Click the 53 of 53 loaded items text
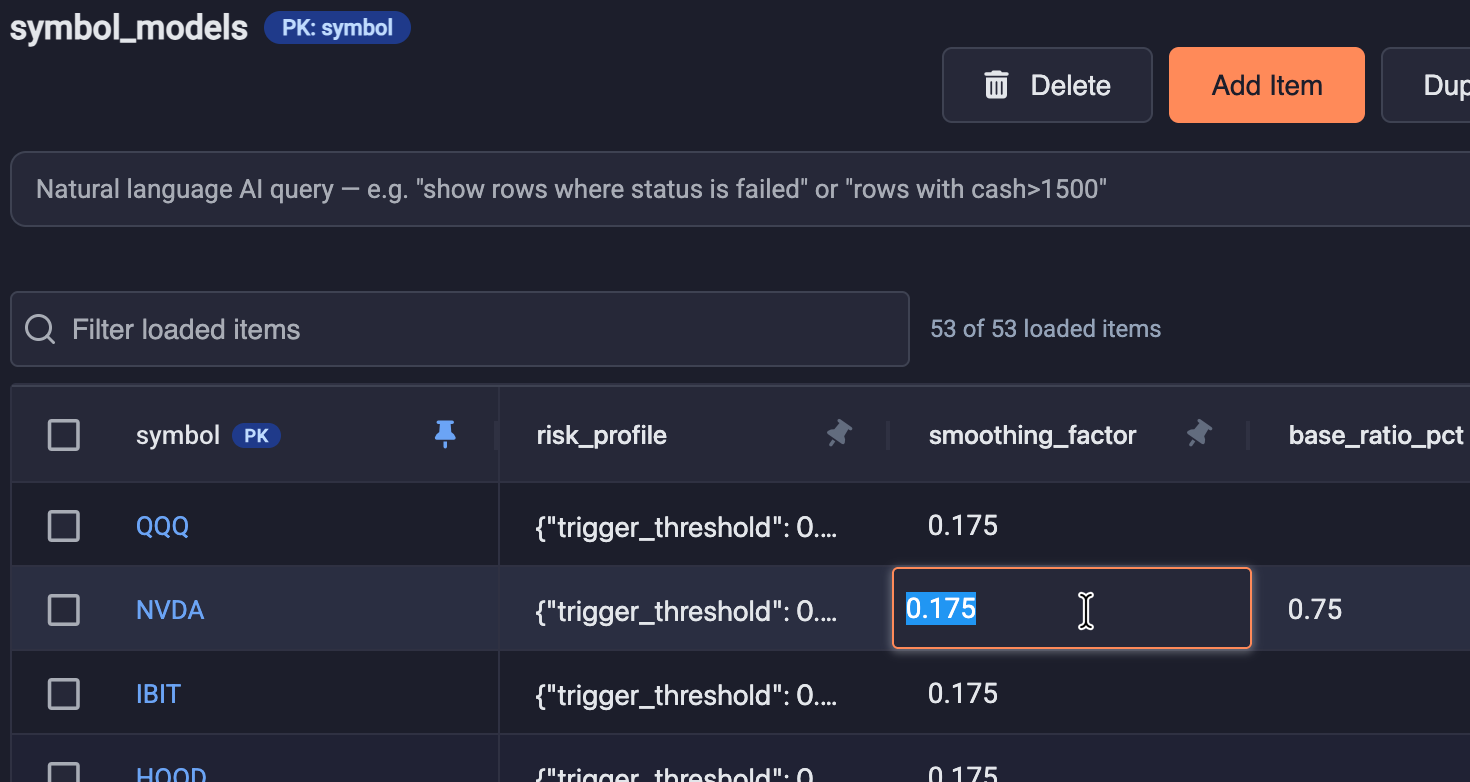The image size is (1470, 782). pyautogui.click(x=1045, y=329)
